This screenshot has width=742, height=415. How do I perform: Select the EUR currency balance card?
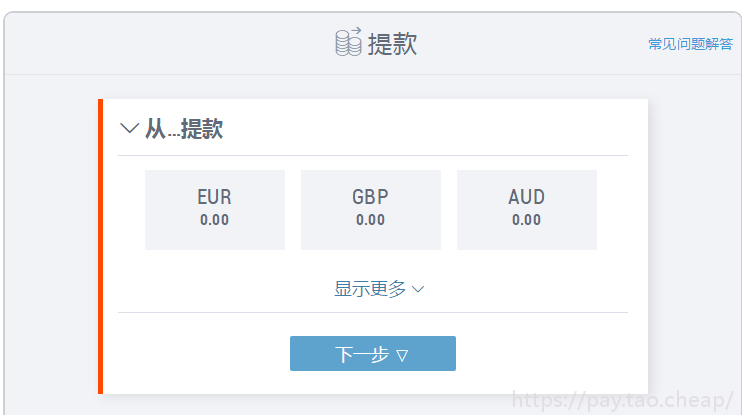[215, 210]
